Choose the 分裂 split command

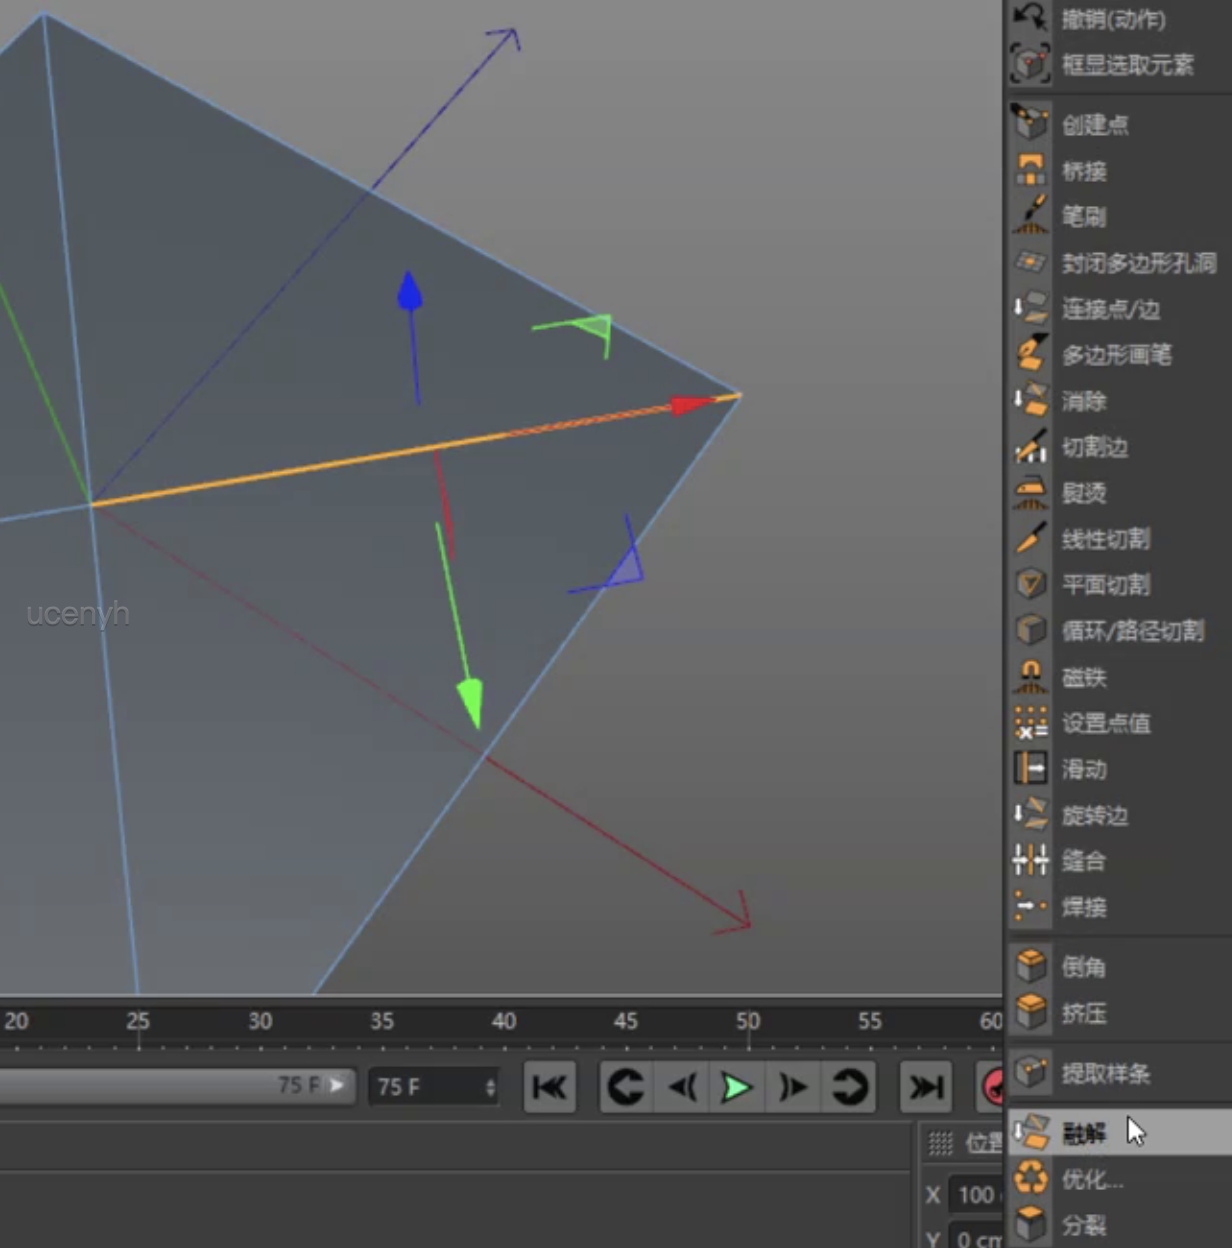click(1119, 1224)
